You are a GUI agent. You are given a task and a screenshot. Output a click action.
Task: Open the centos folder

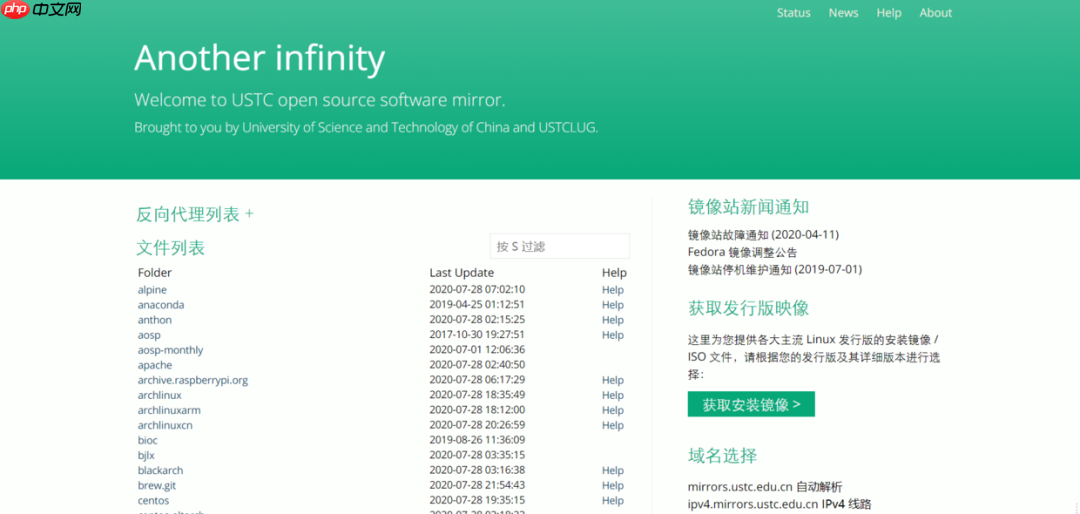[x=153, y=500]
